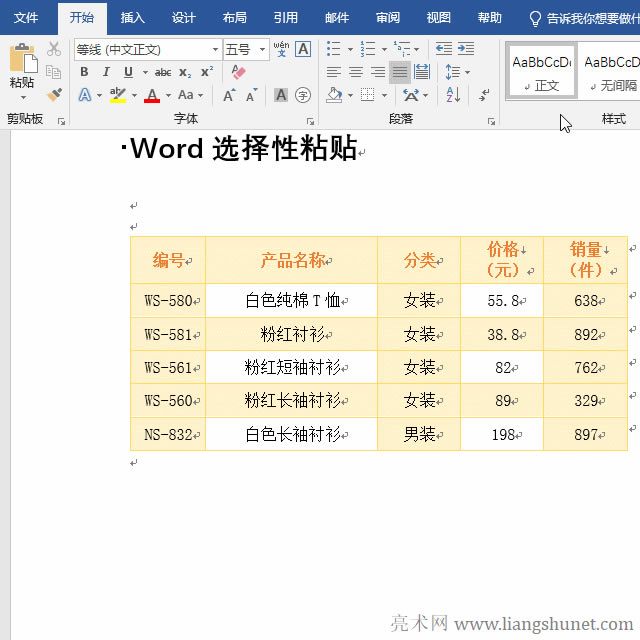The height and width of the screenshot is (640, 640).
Task: Toggle italic formatting
Action: point(106,72)
